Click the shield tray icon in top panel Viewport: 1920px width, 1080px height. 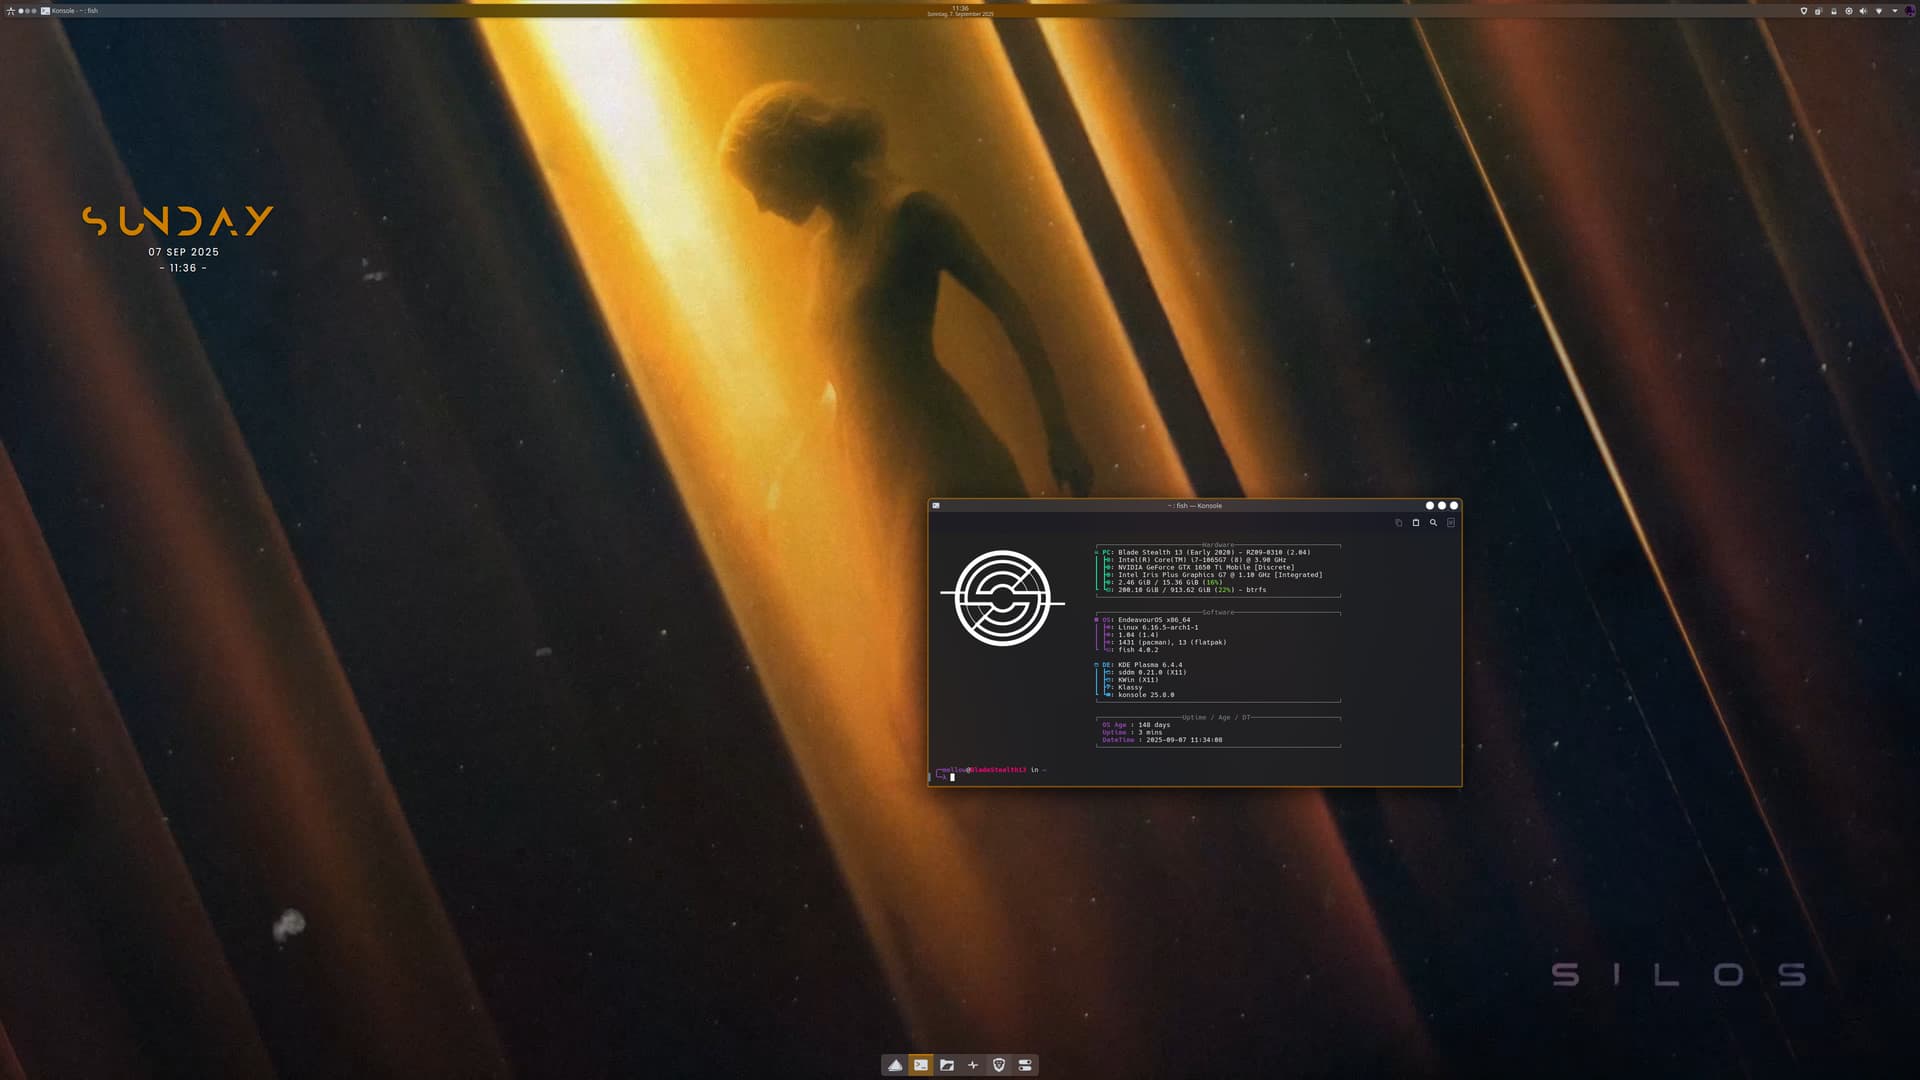(x=1804, y=11)
